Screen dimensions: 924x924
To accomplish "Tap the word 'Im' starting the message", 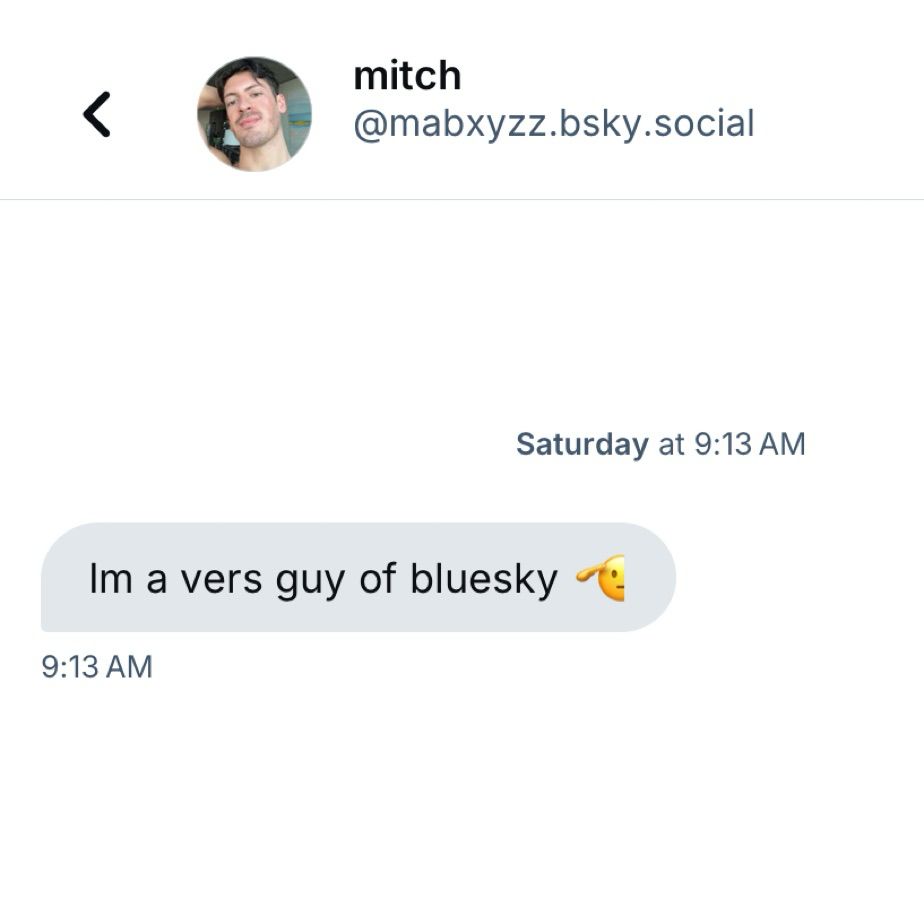I will (110, 579).
